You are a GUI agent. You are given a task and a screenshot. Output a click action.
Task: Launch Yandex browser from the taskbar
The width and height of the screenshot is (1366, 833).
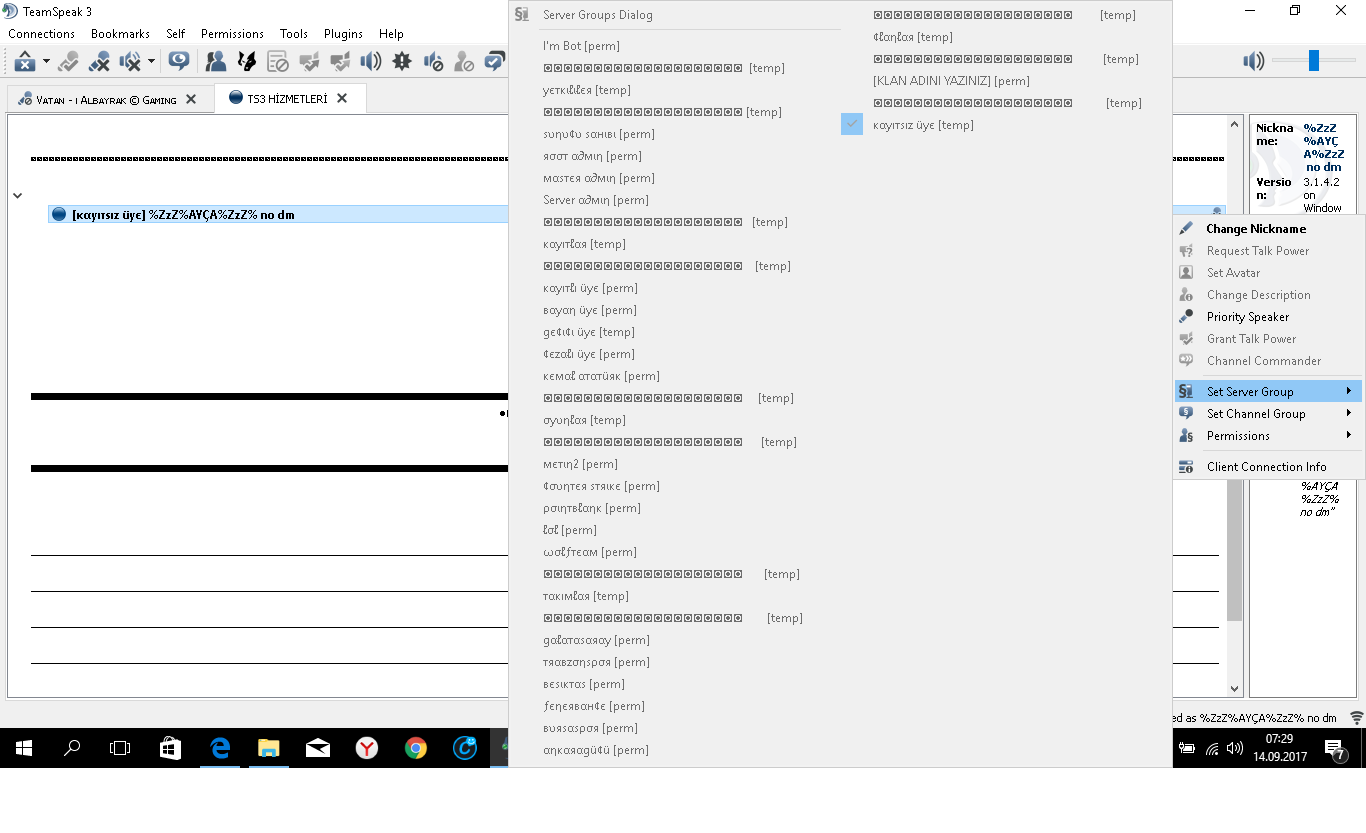tap(367, 748)
